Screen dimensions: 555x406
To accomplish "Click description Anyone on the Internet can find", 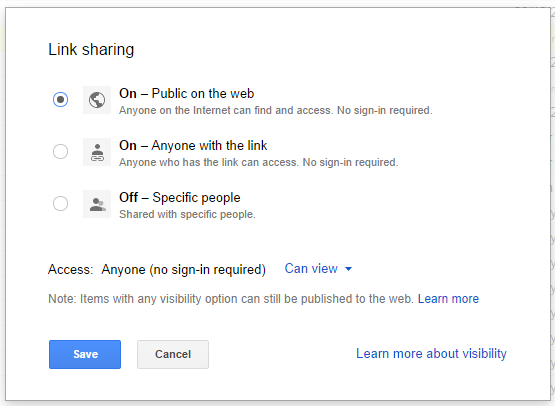I will 276,110.
